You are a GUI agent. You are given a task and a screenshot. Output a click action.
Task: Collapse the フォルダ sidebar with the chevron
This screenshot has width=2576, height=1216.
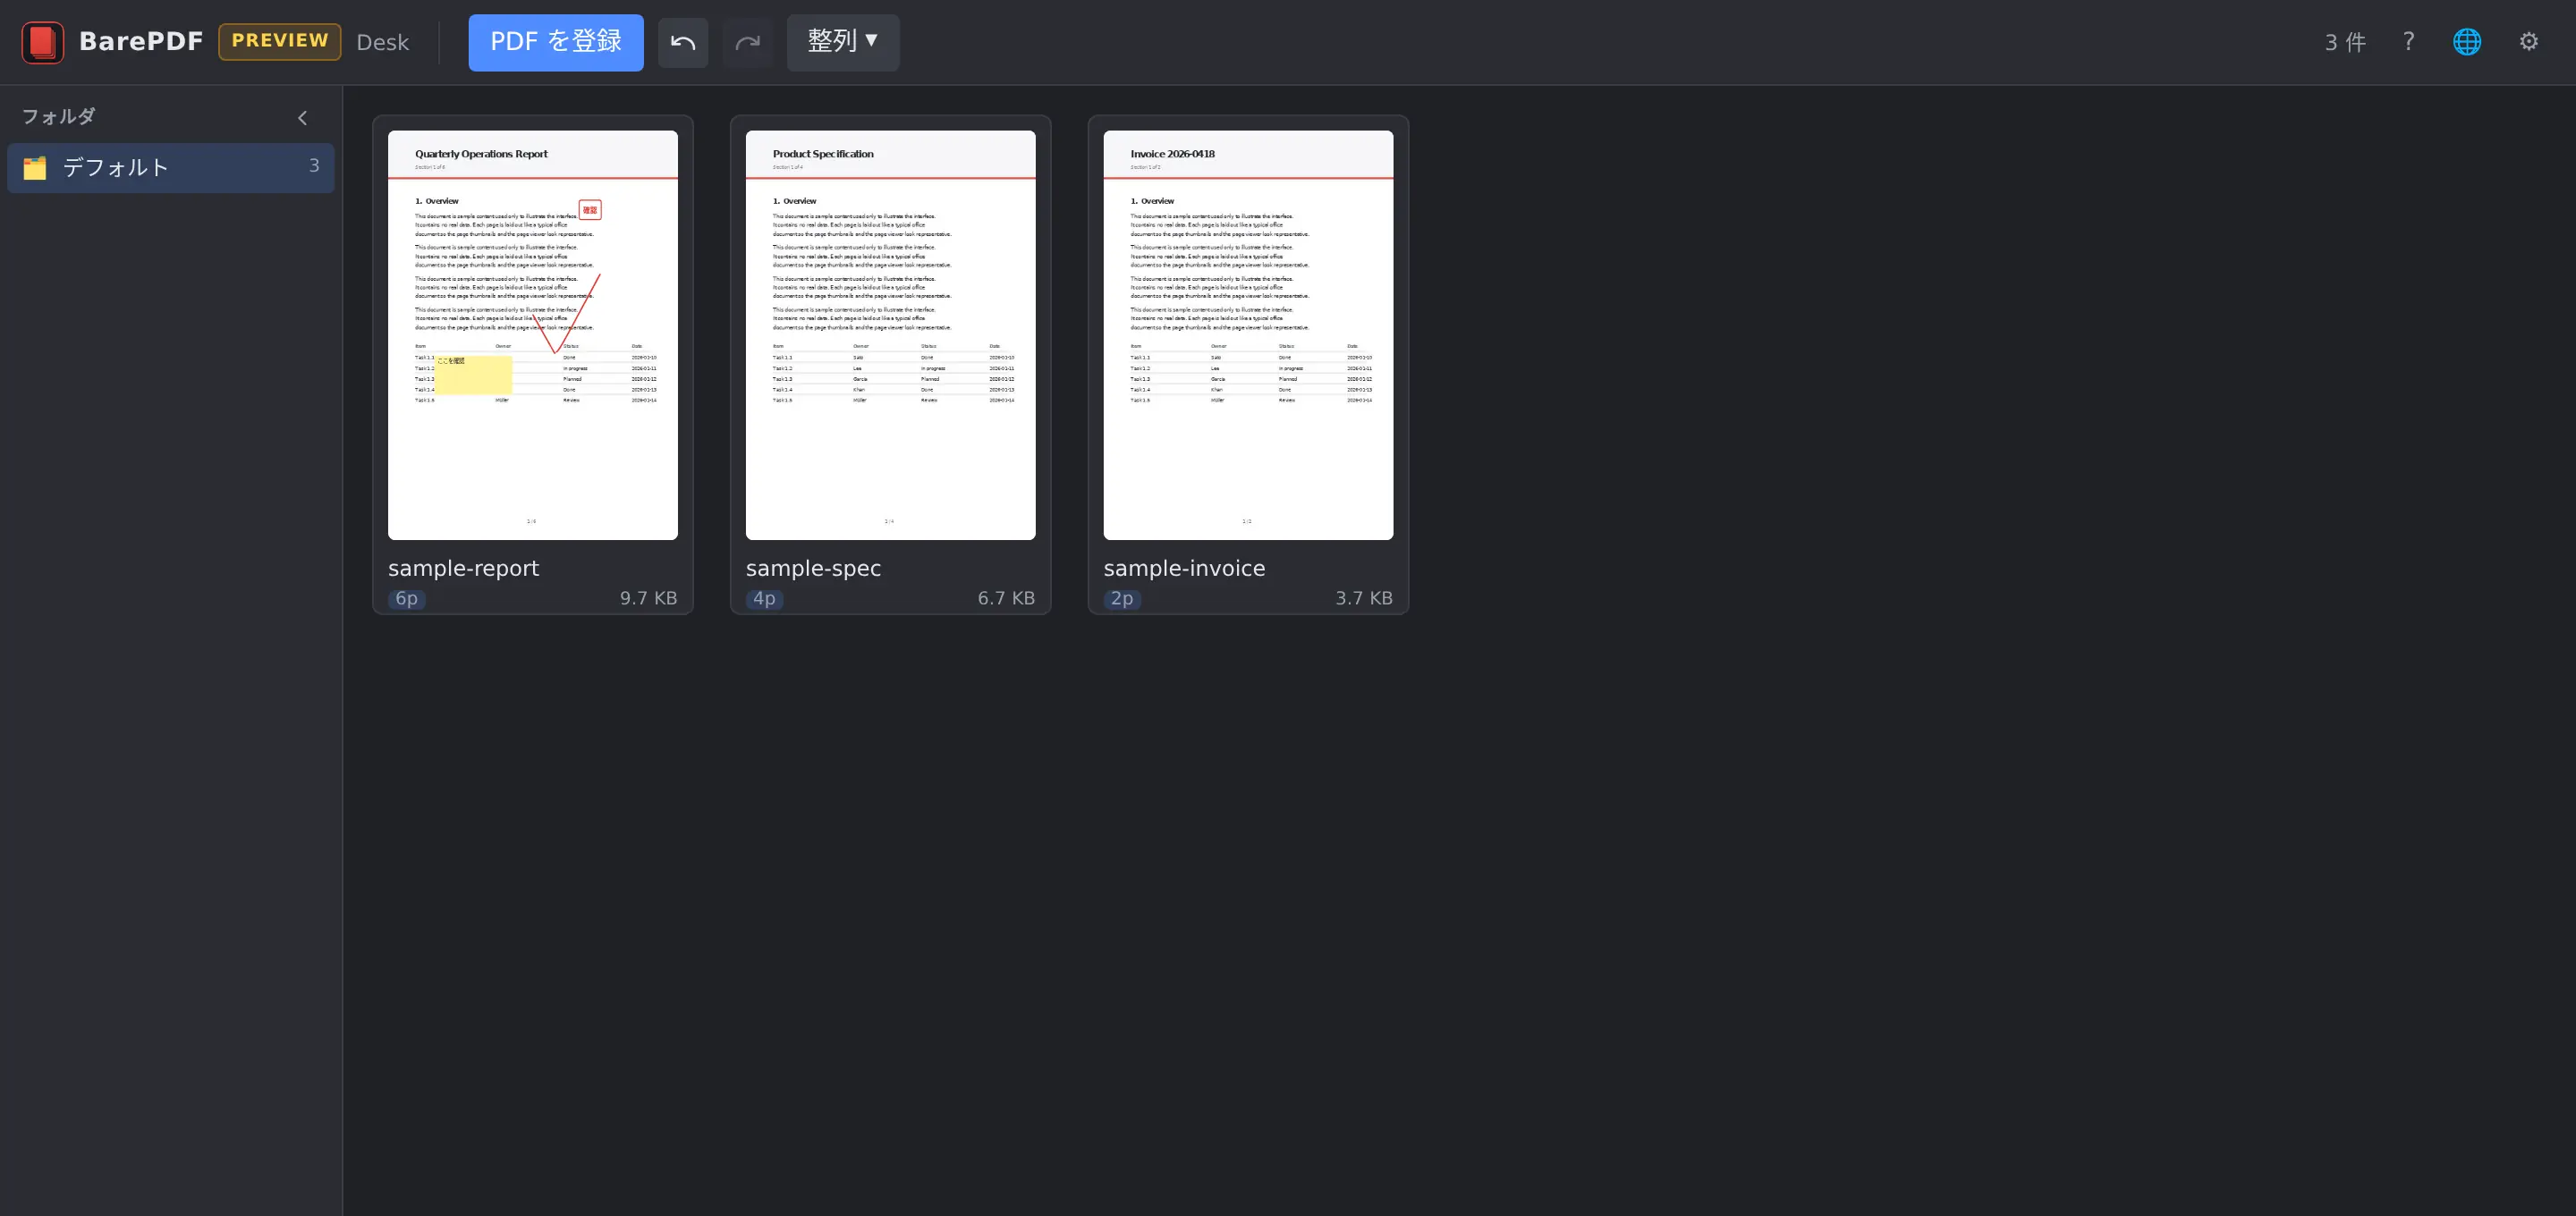302,118
